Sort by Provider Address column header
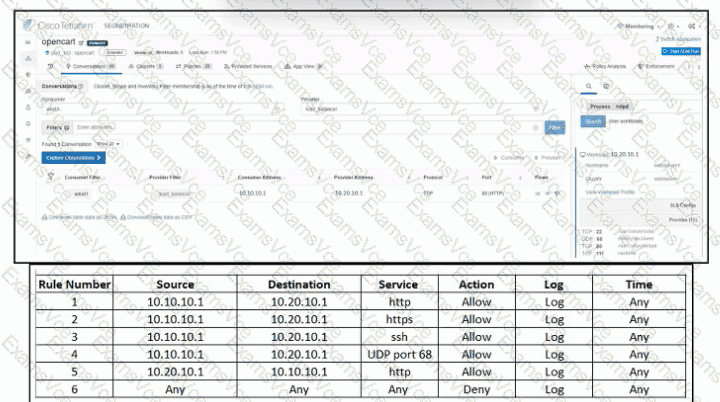This screenshot has height=402, width=720. coord(354,177)
